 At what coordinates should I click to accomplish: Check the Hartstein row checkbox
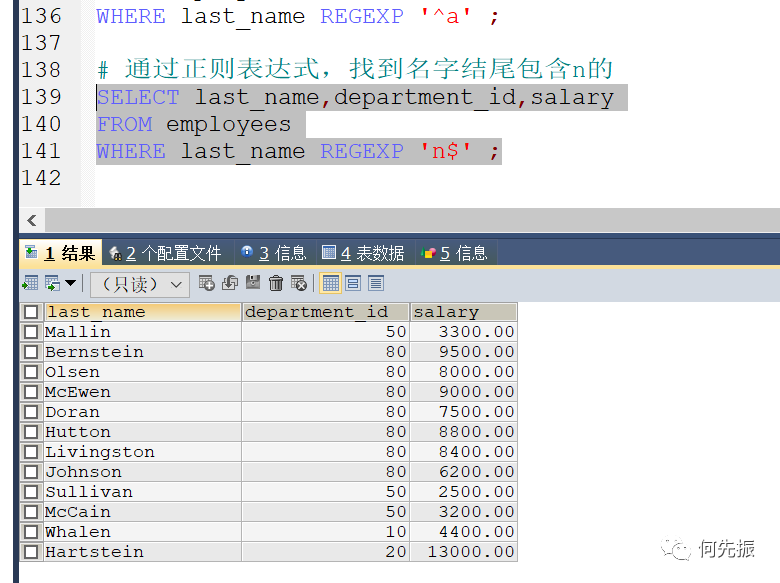coord(31,552)
